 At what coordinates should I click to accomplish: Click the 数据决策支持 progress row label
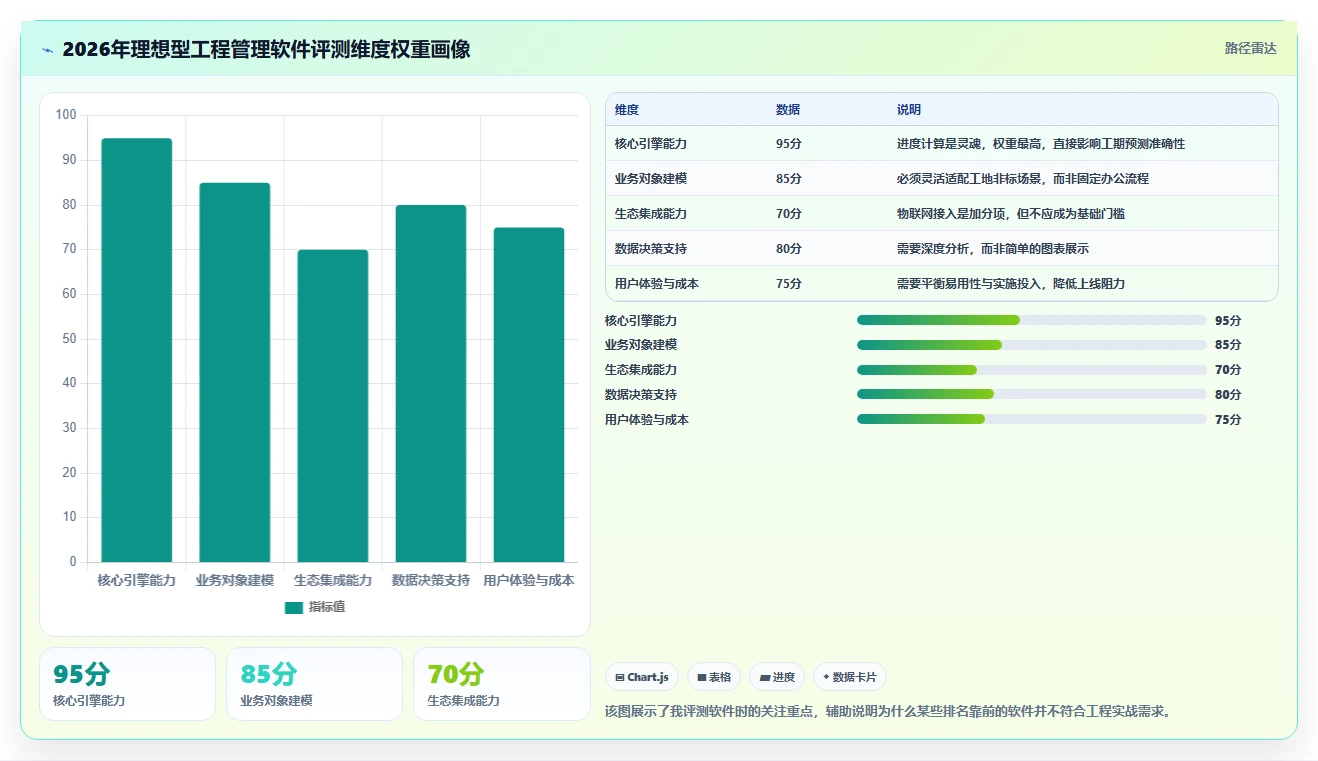tap(641, 395)
